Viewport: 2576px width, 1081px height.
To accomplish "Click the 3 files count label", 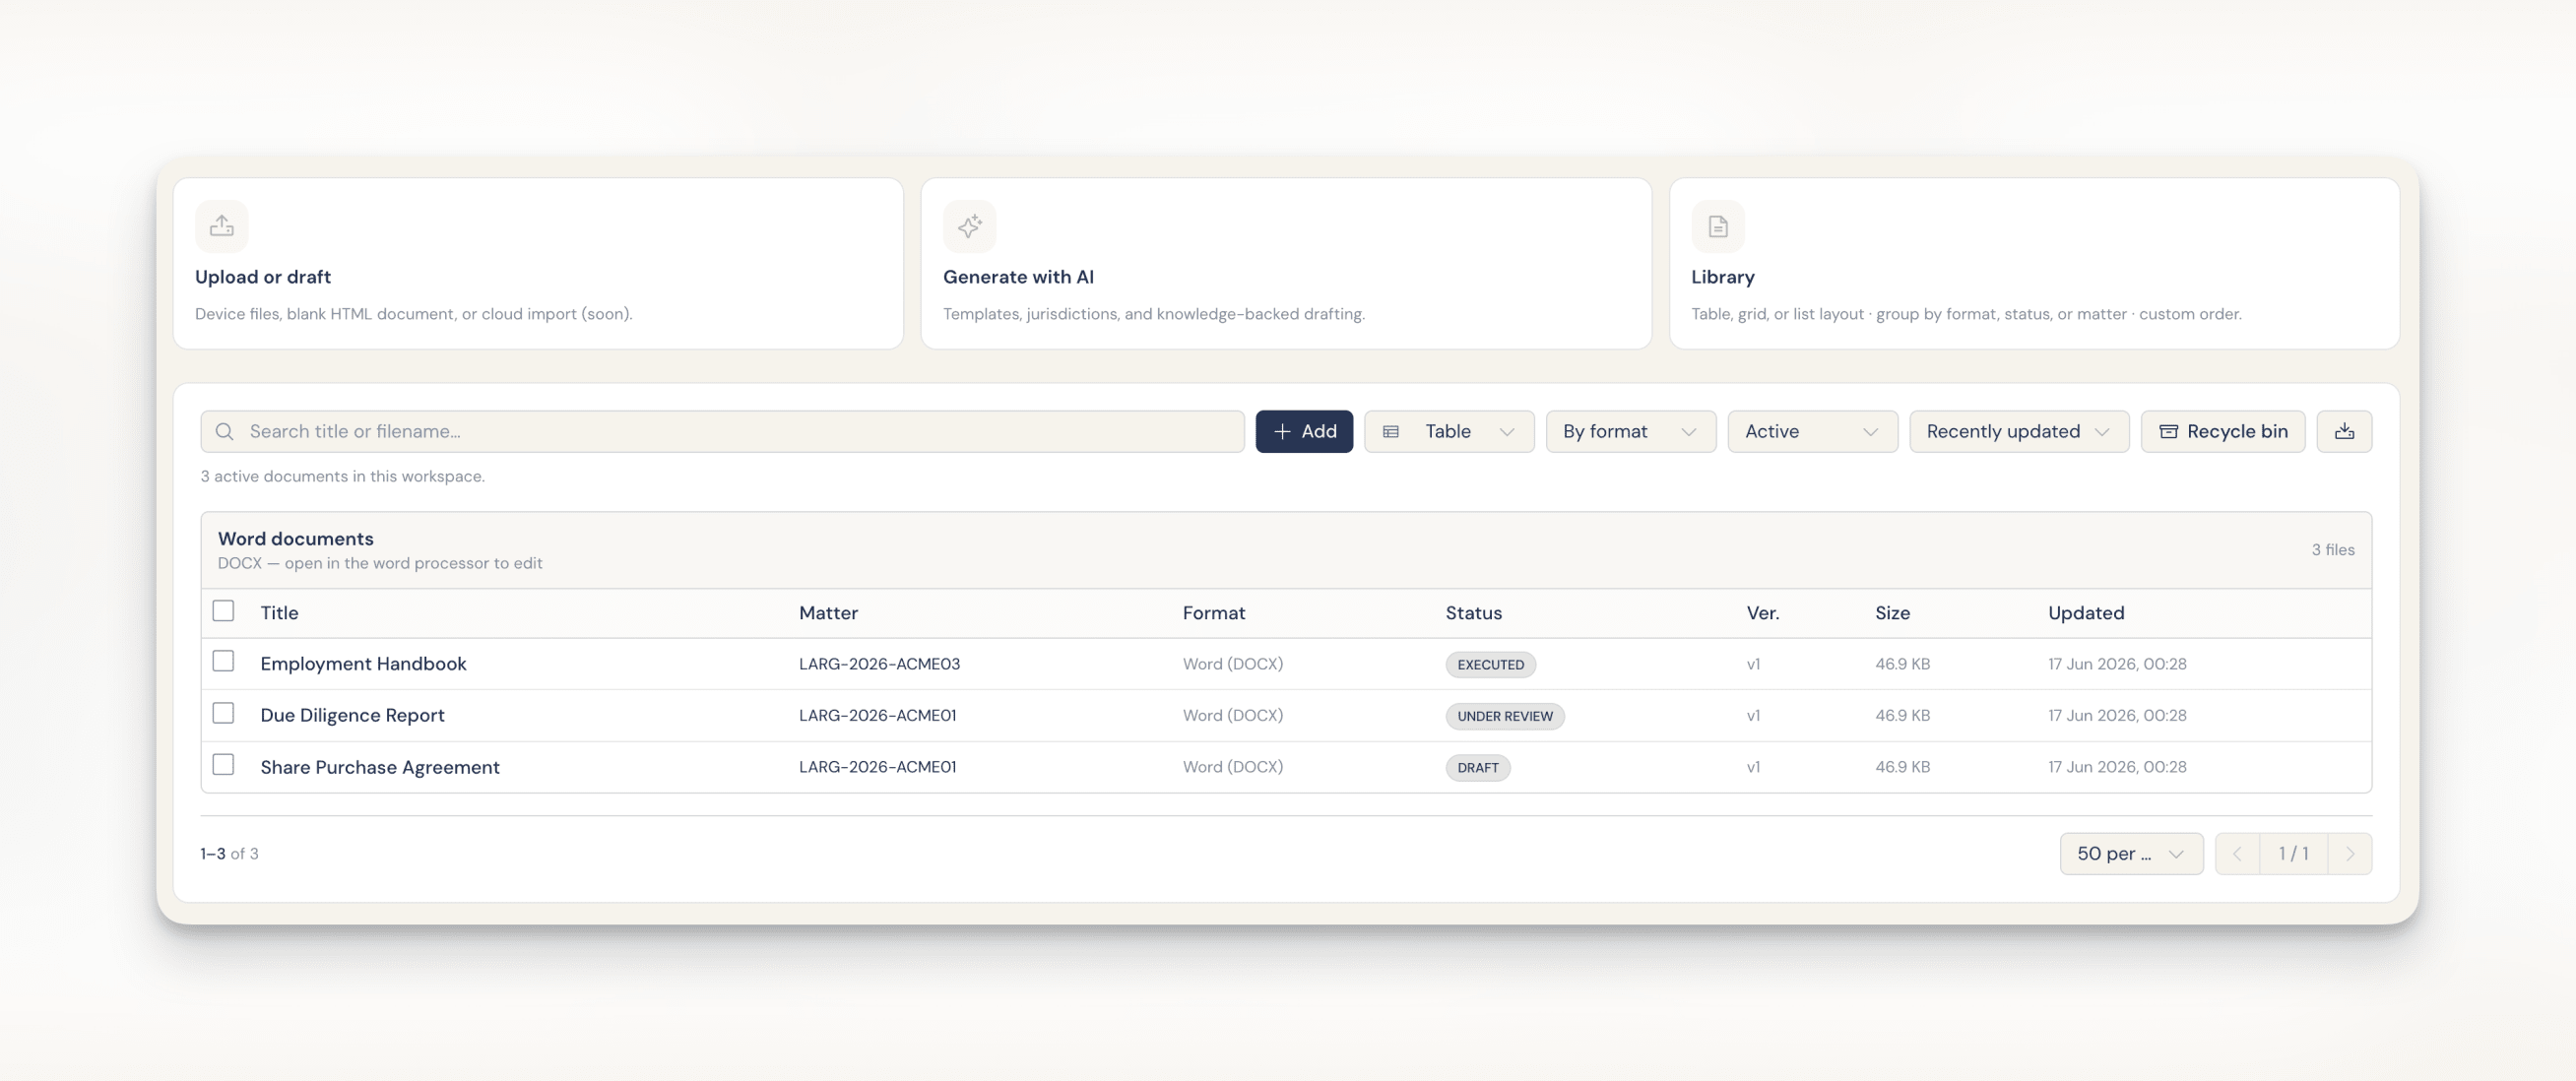I will 2332,550.
